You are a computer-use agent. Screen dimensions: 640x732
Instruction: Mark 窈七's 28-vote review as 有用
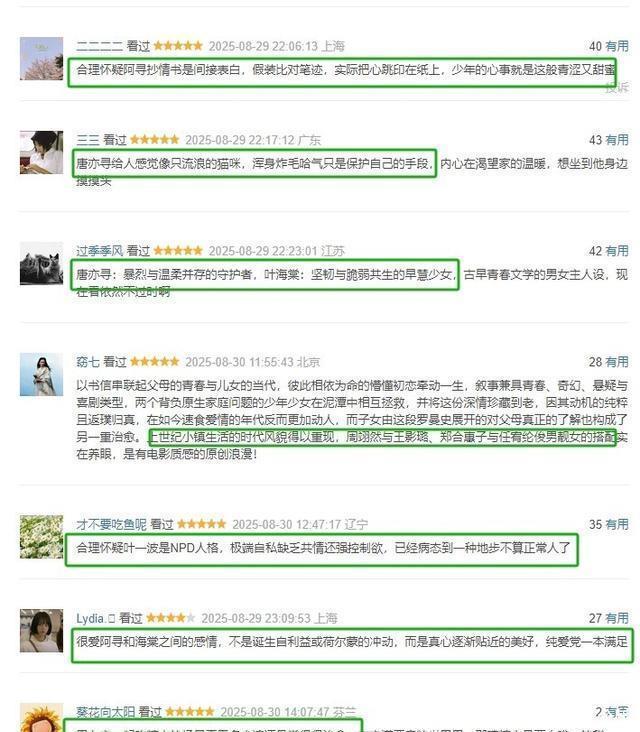coord(617,362)
